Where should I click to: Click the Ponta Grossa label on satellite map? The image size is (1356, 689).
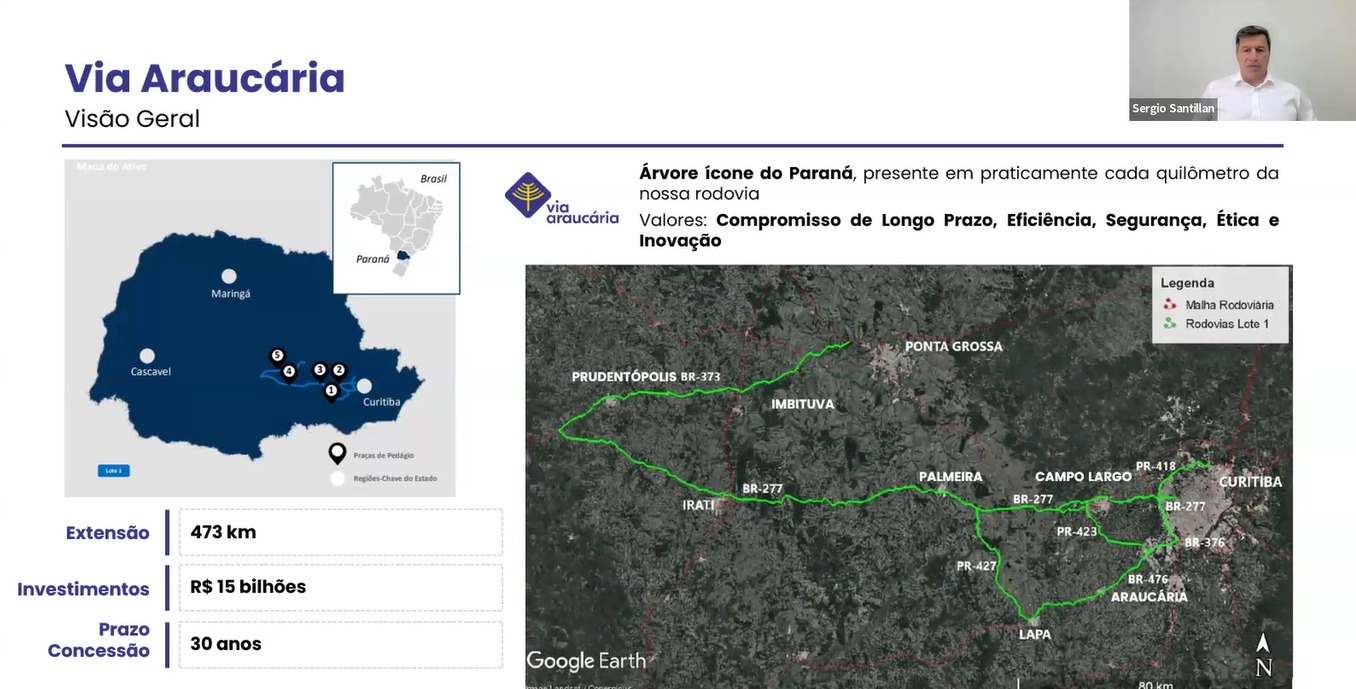(x=953, y=347)
